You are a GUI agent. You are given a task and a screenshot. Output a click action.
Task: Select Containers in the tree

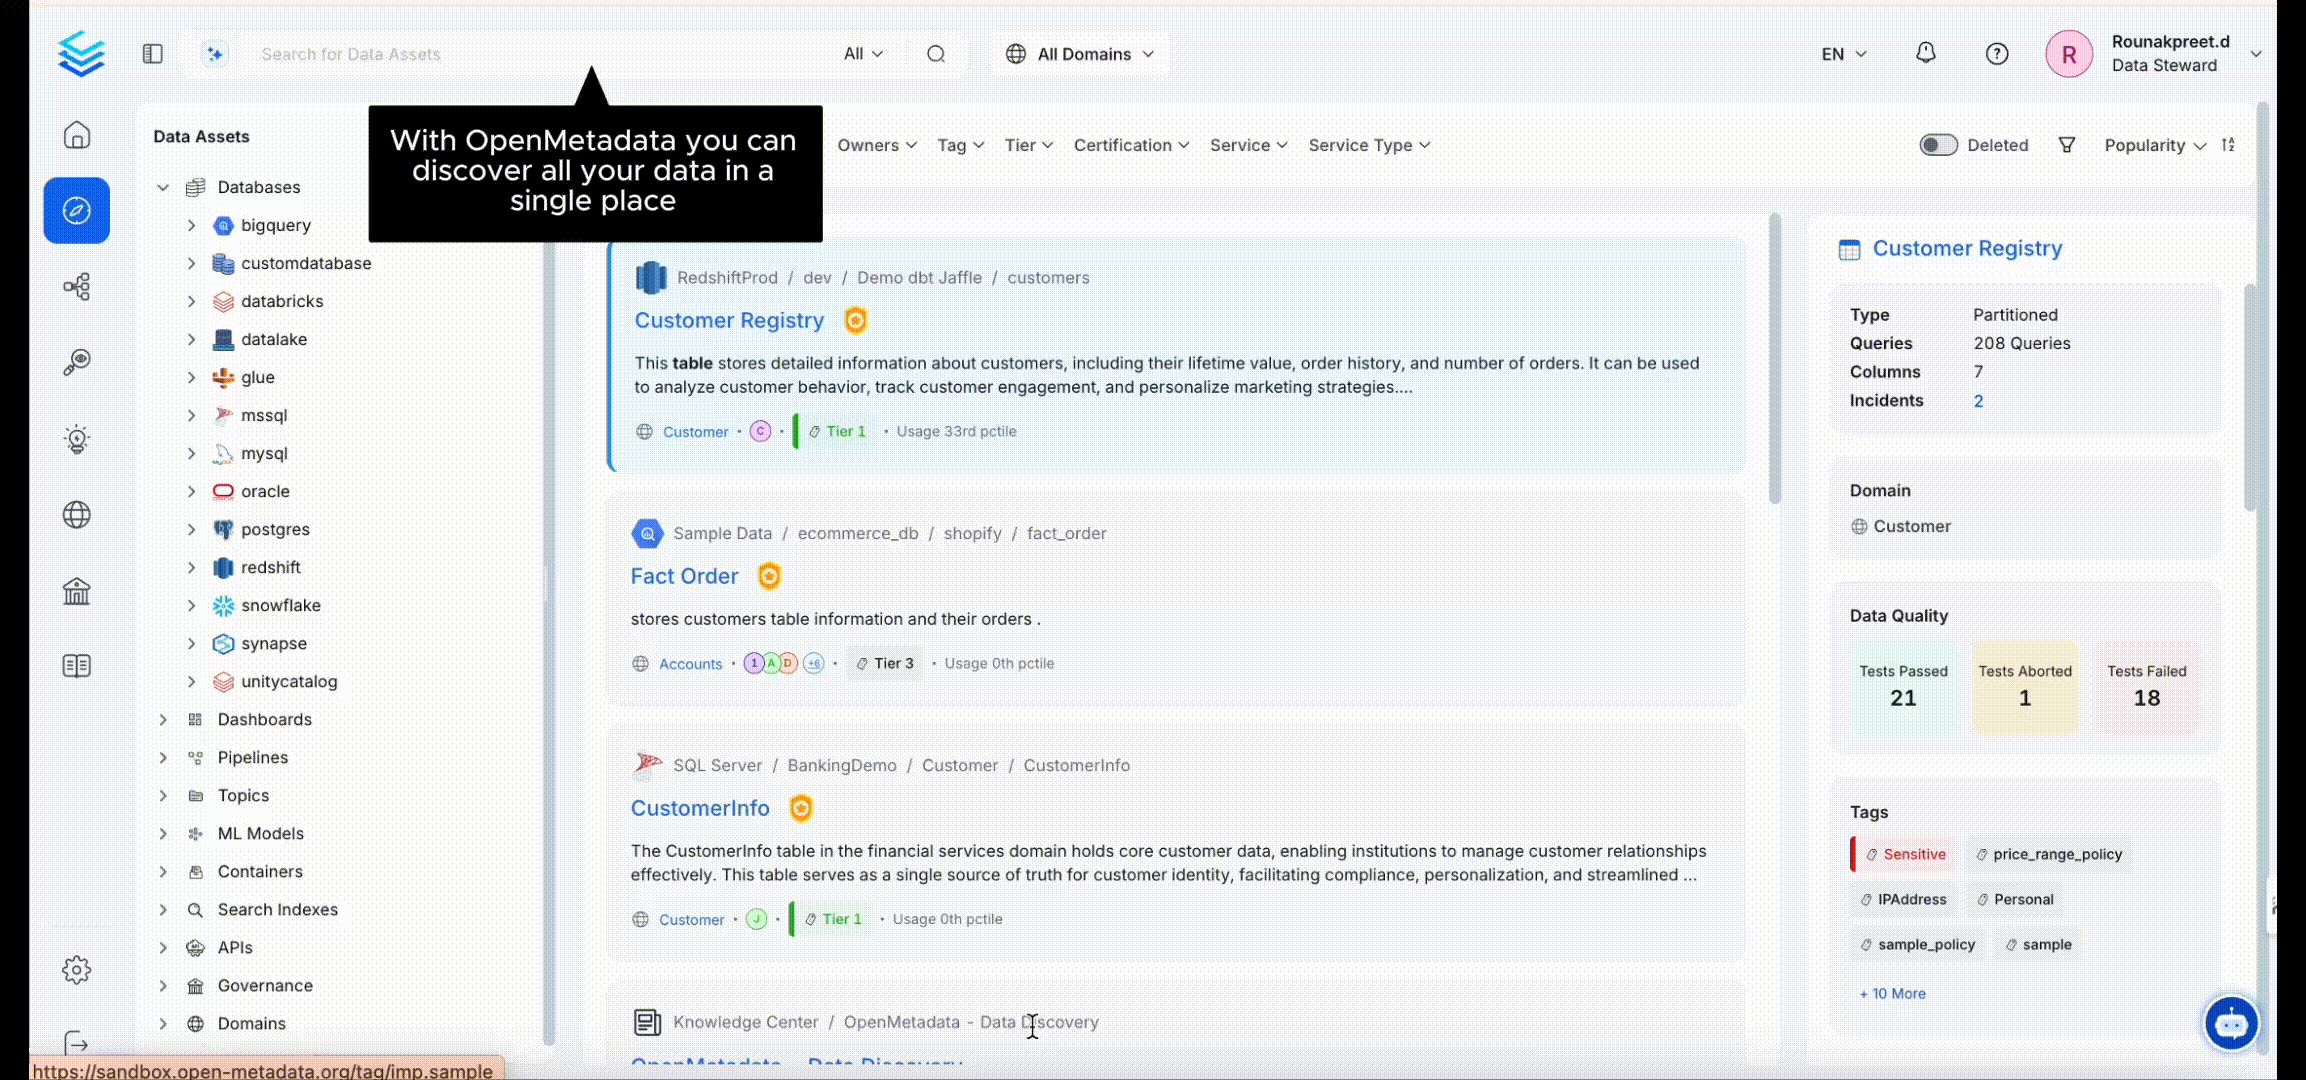pyautogui.click(x=260, y=871)
